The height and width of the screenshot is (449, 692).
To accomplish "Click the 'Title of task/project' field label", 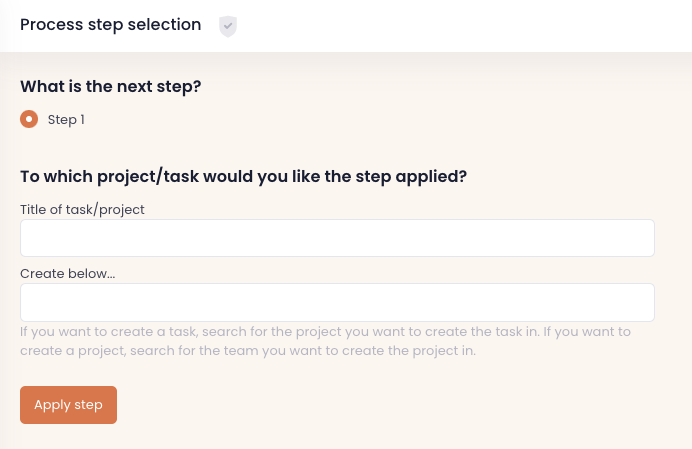I will coord(82,209).
